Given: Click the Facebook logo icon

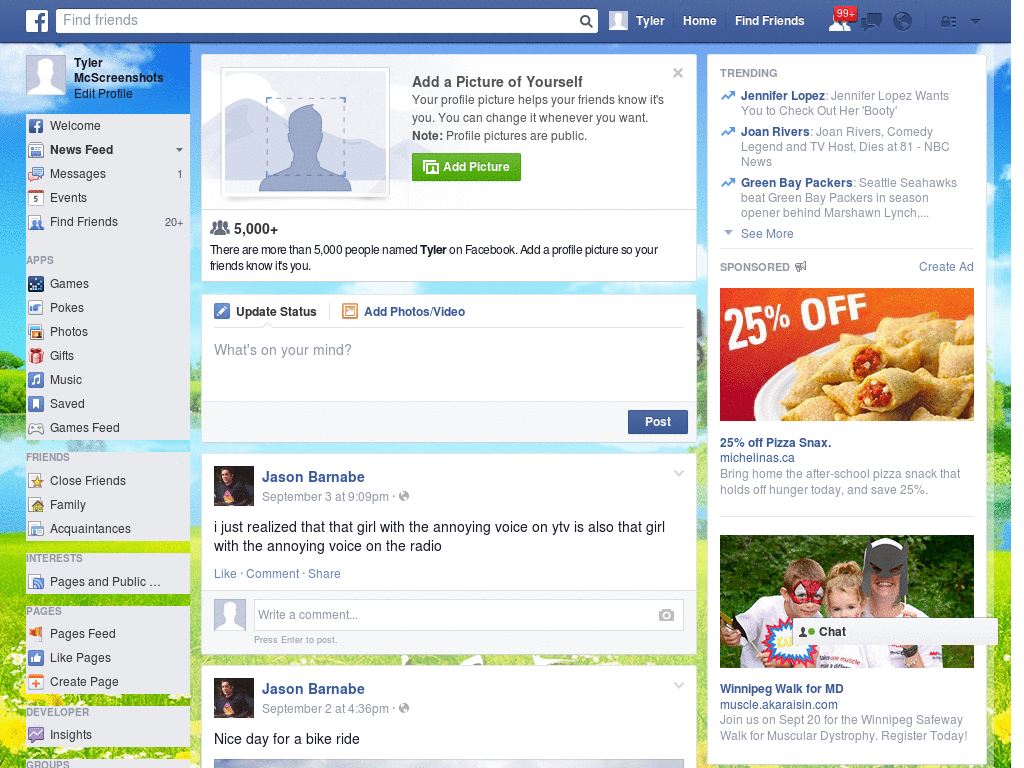Looking at the screenshot, I should coord(37,21).
